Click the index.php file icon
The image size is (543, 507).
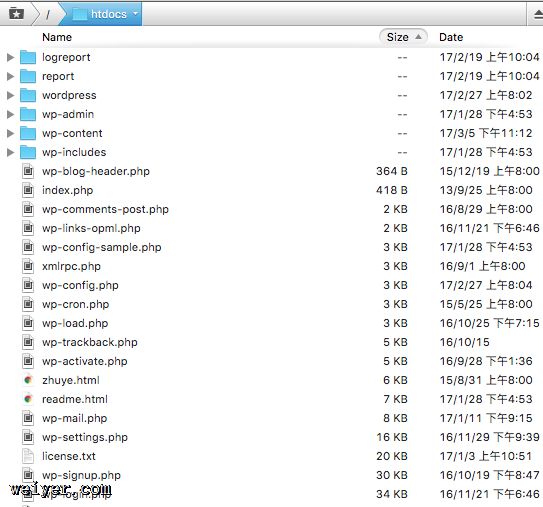tap(28, 190)
